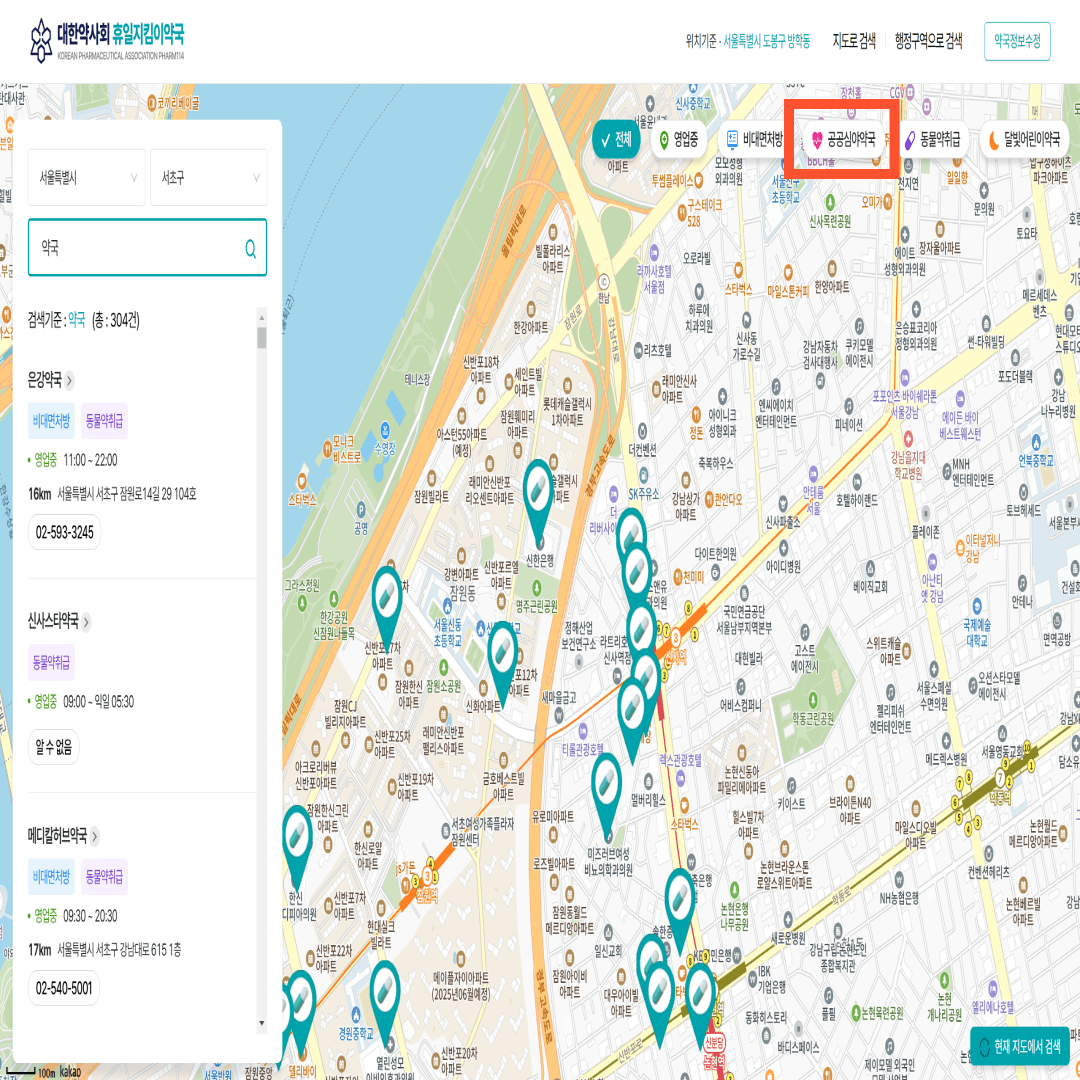Click the results list scroll-down arrow

click(262, 1023)
